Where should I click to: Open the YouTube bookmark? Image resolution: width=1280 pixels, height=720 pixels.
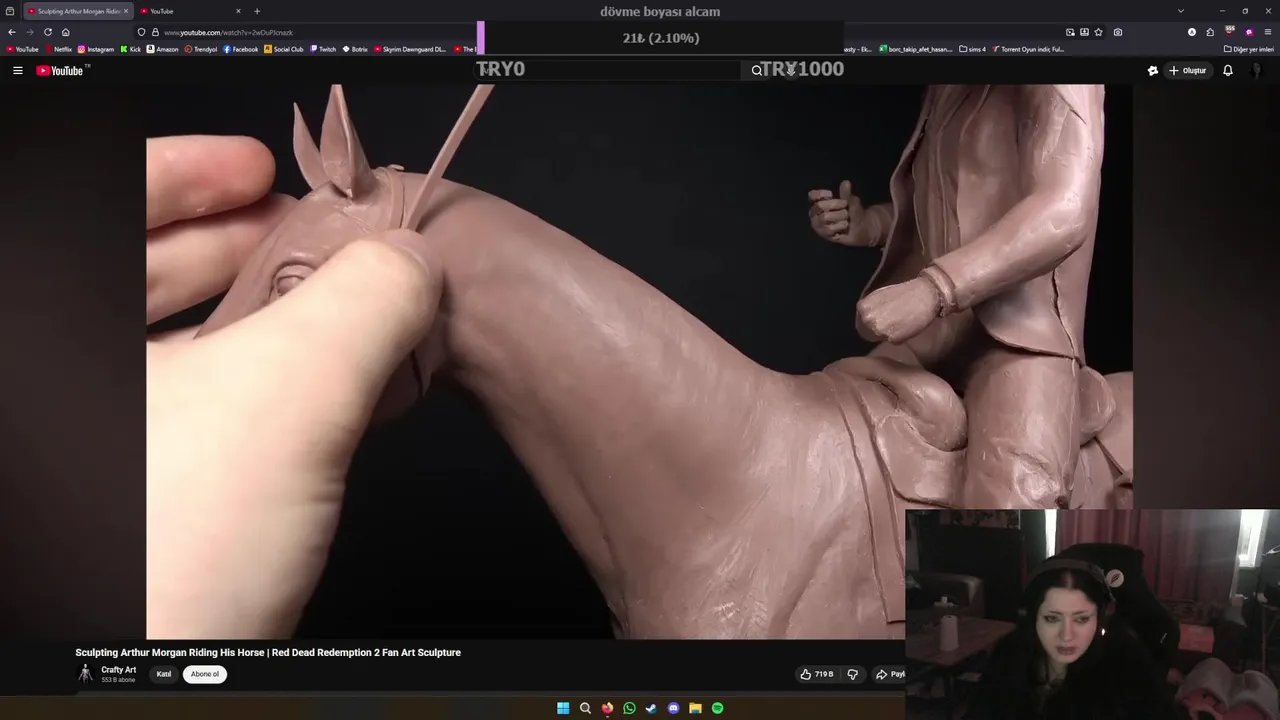[x=22, y=49]
